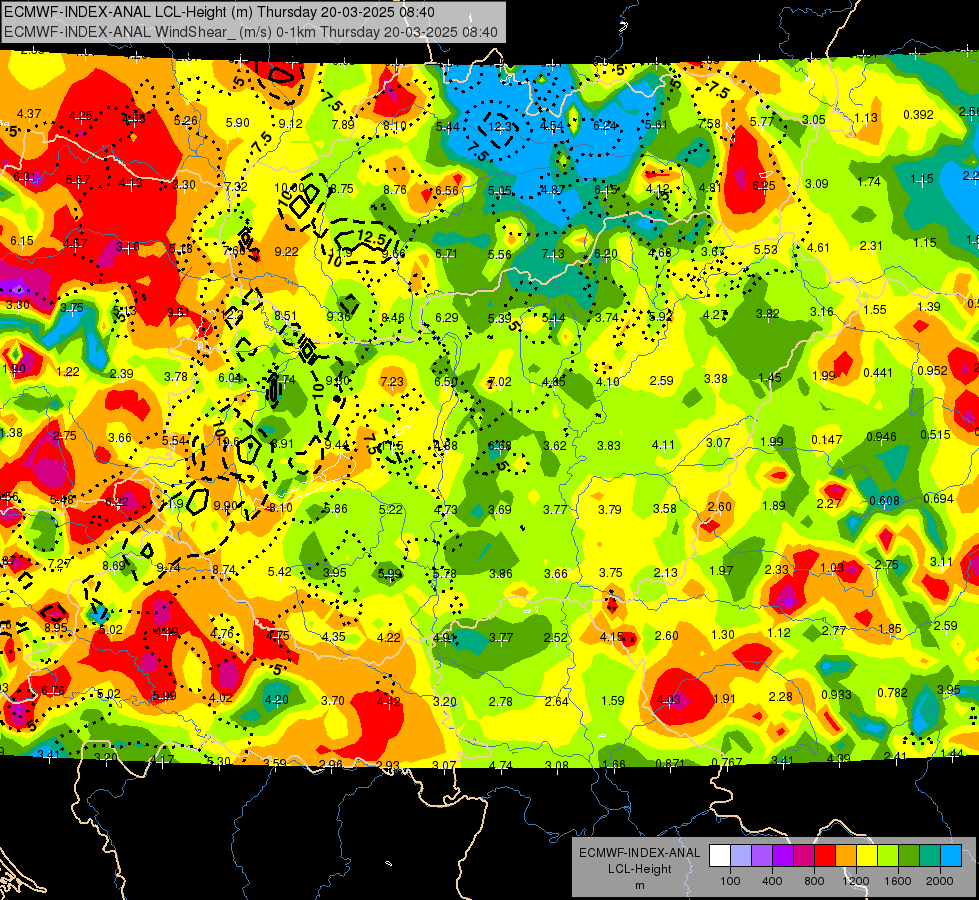Screen dimensions: 979x900
Task: Click the grid value 7.23
Action: coord(392,381)
